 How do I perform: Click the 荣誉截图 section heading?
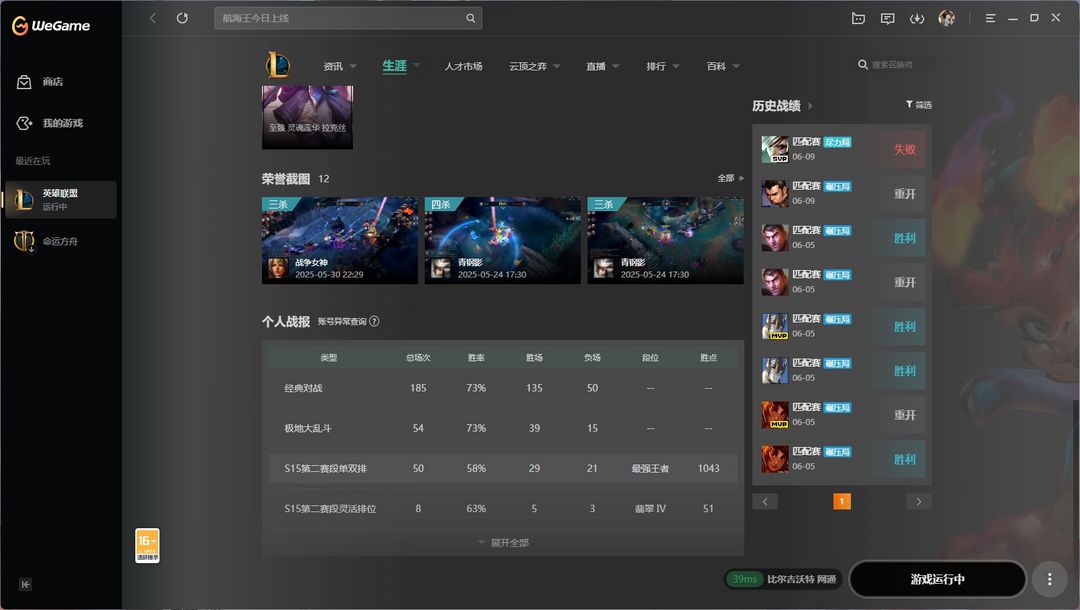pos(286,179)
